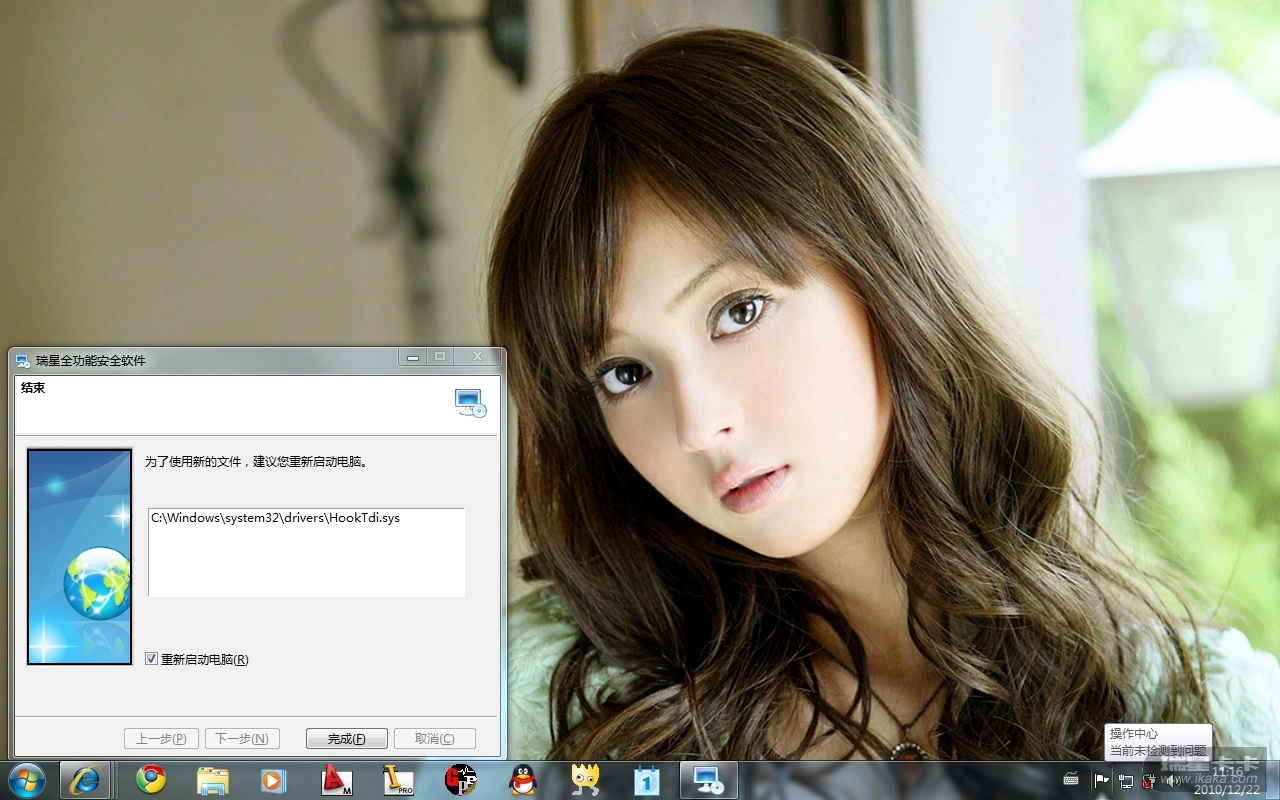Open the blue calendar taskbar icon
The image size is (1280, 800).
[647, 779]
